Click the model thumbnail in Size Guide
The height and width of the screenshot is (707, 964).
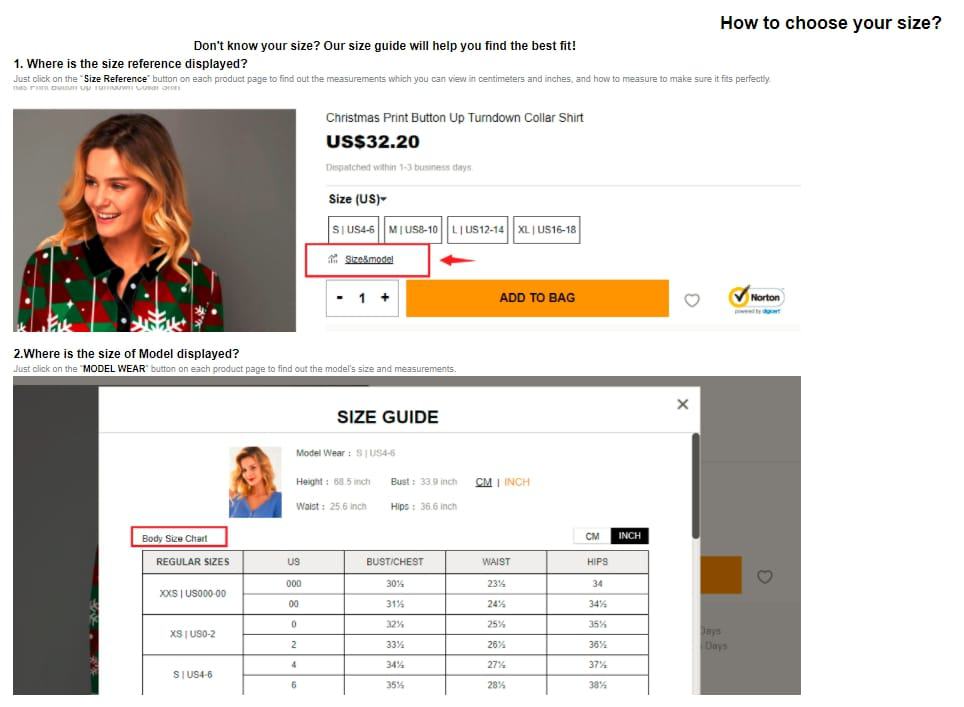click(x=255, y=482)
